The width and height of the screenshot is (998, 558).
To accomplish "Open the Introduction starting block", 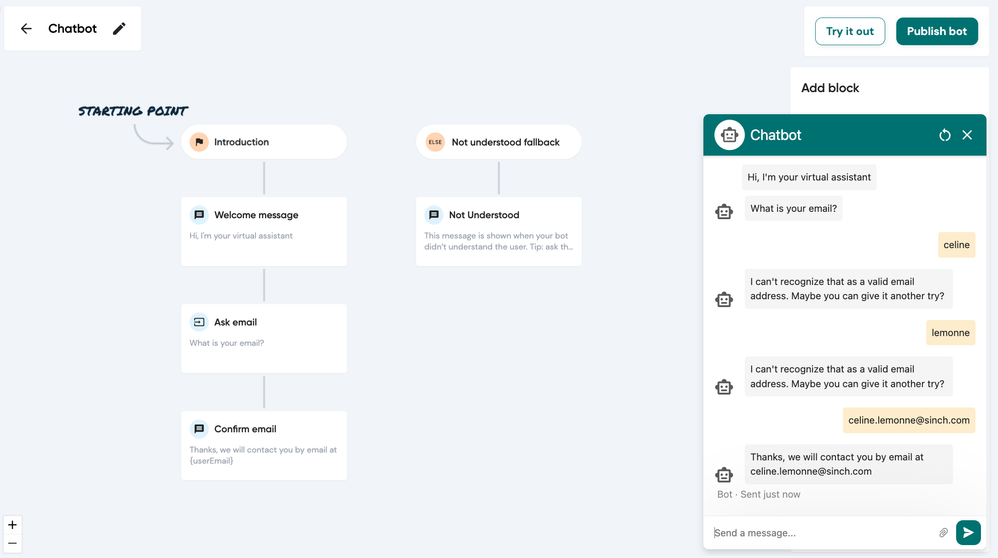I will (x=264, y=142).
